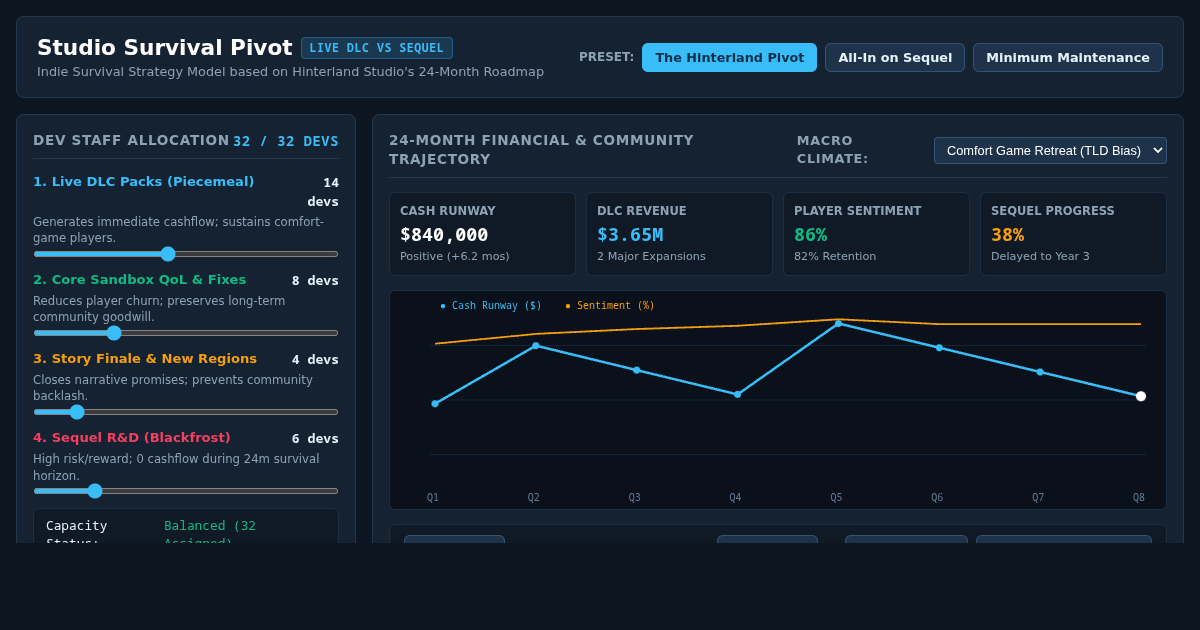Select the 38% sequel progress value
Viewport: 1200px width, 630px height.
point(1008,235)
